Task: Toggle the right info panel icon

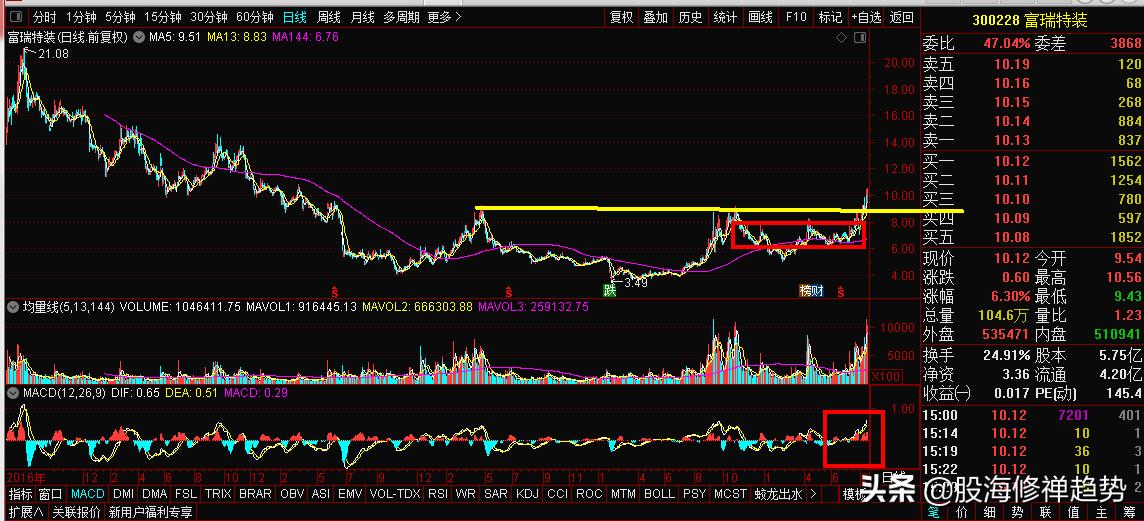Action: coord(861,37)
